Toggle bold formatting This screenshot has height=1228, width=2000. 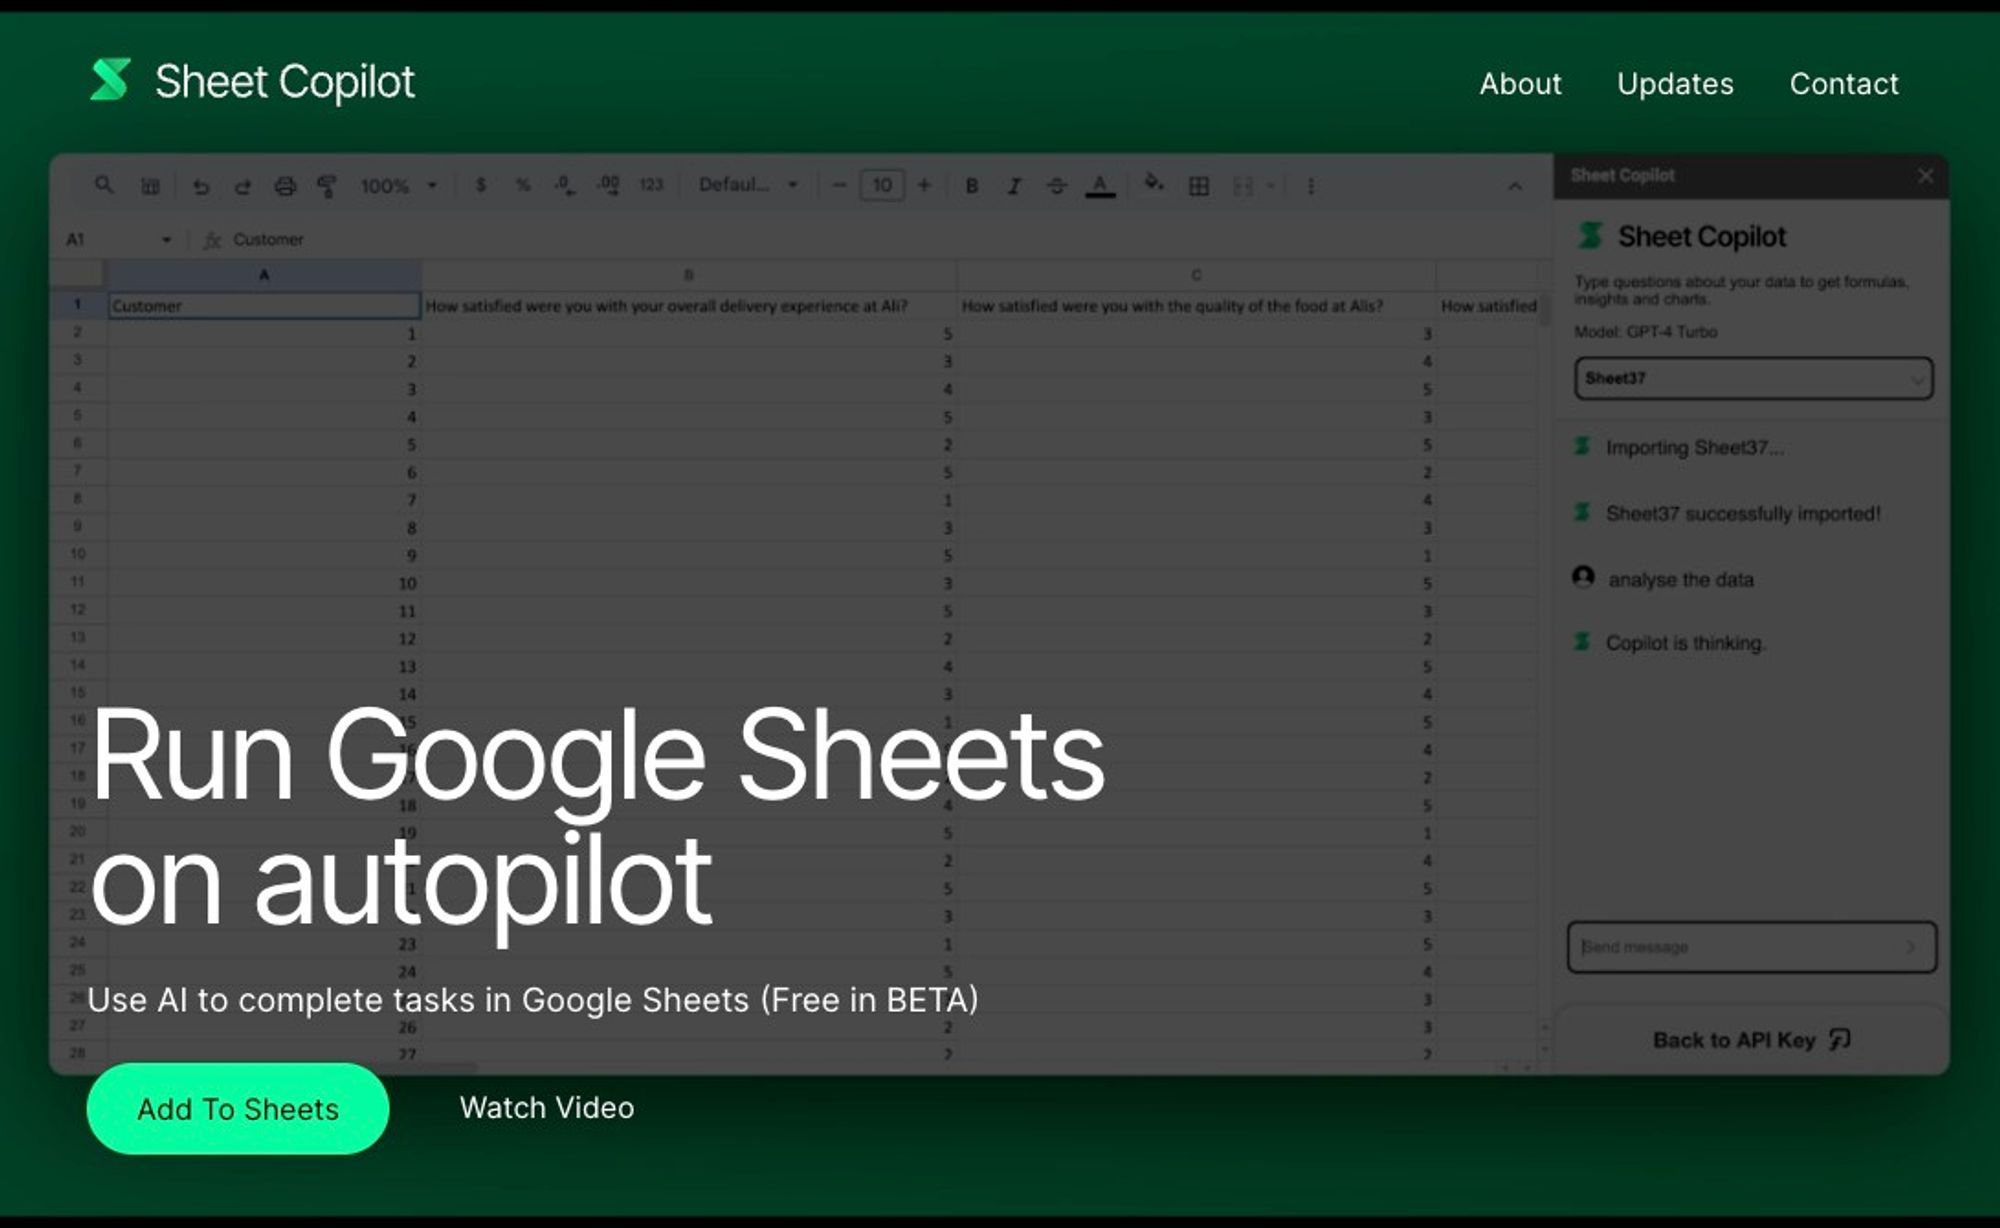point(971,186)
